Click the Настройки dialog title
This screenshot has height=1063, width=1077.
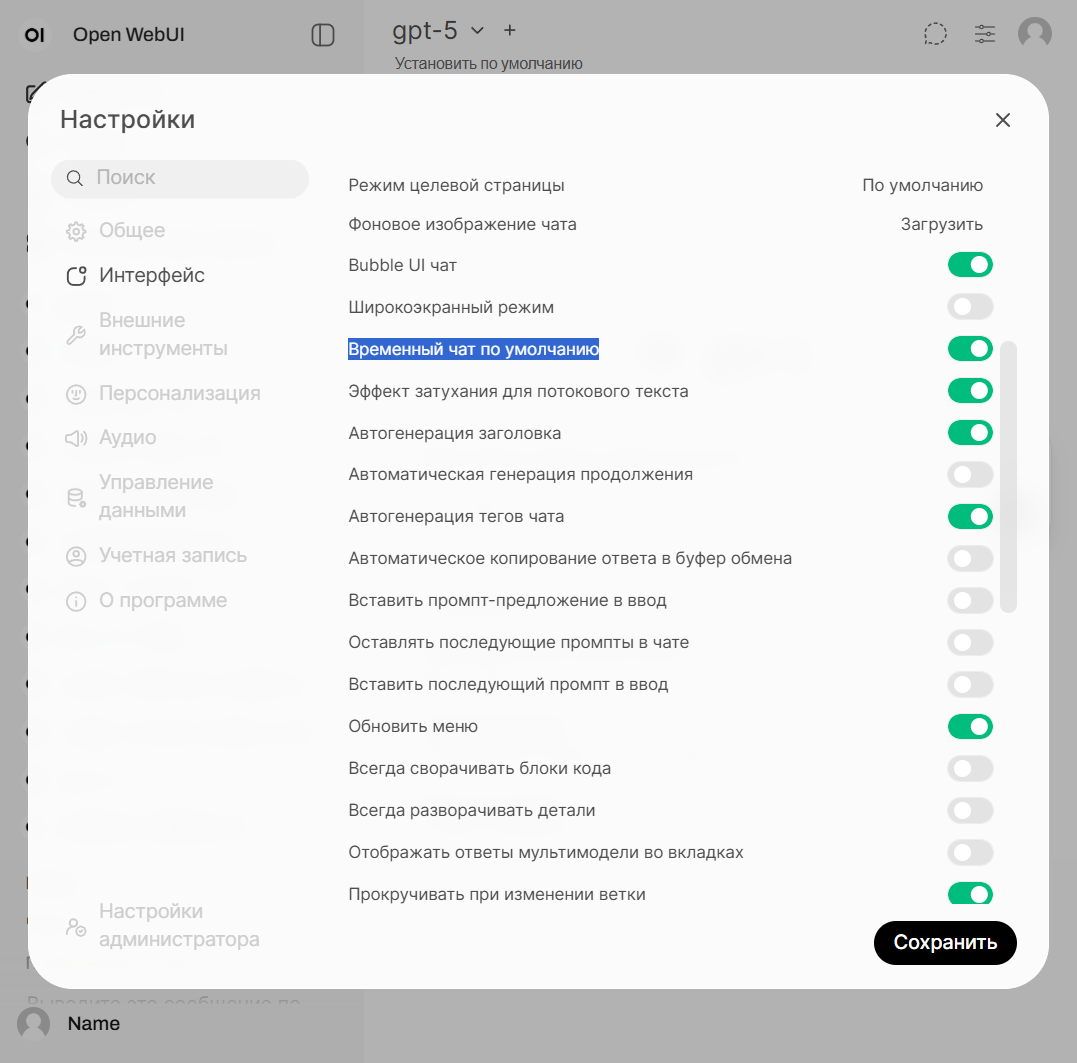(x=128, y=120)
